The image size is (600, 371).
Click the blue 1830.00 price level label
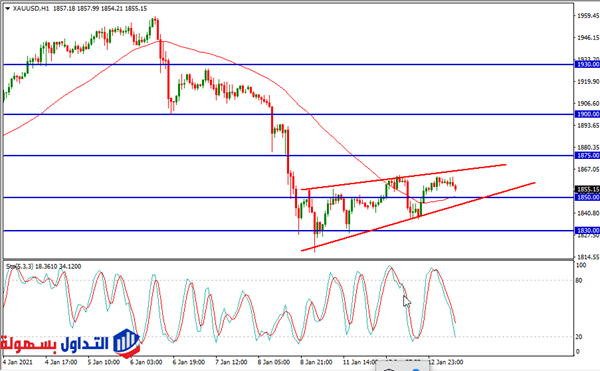coord(588,230)
